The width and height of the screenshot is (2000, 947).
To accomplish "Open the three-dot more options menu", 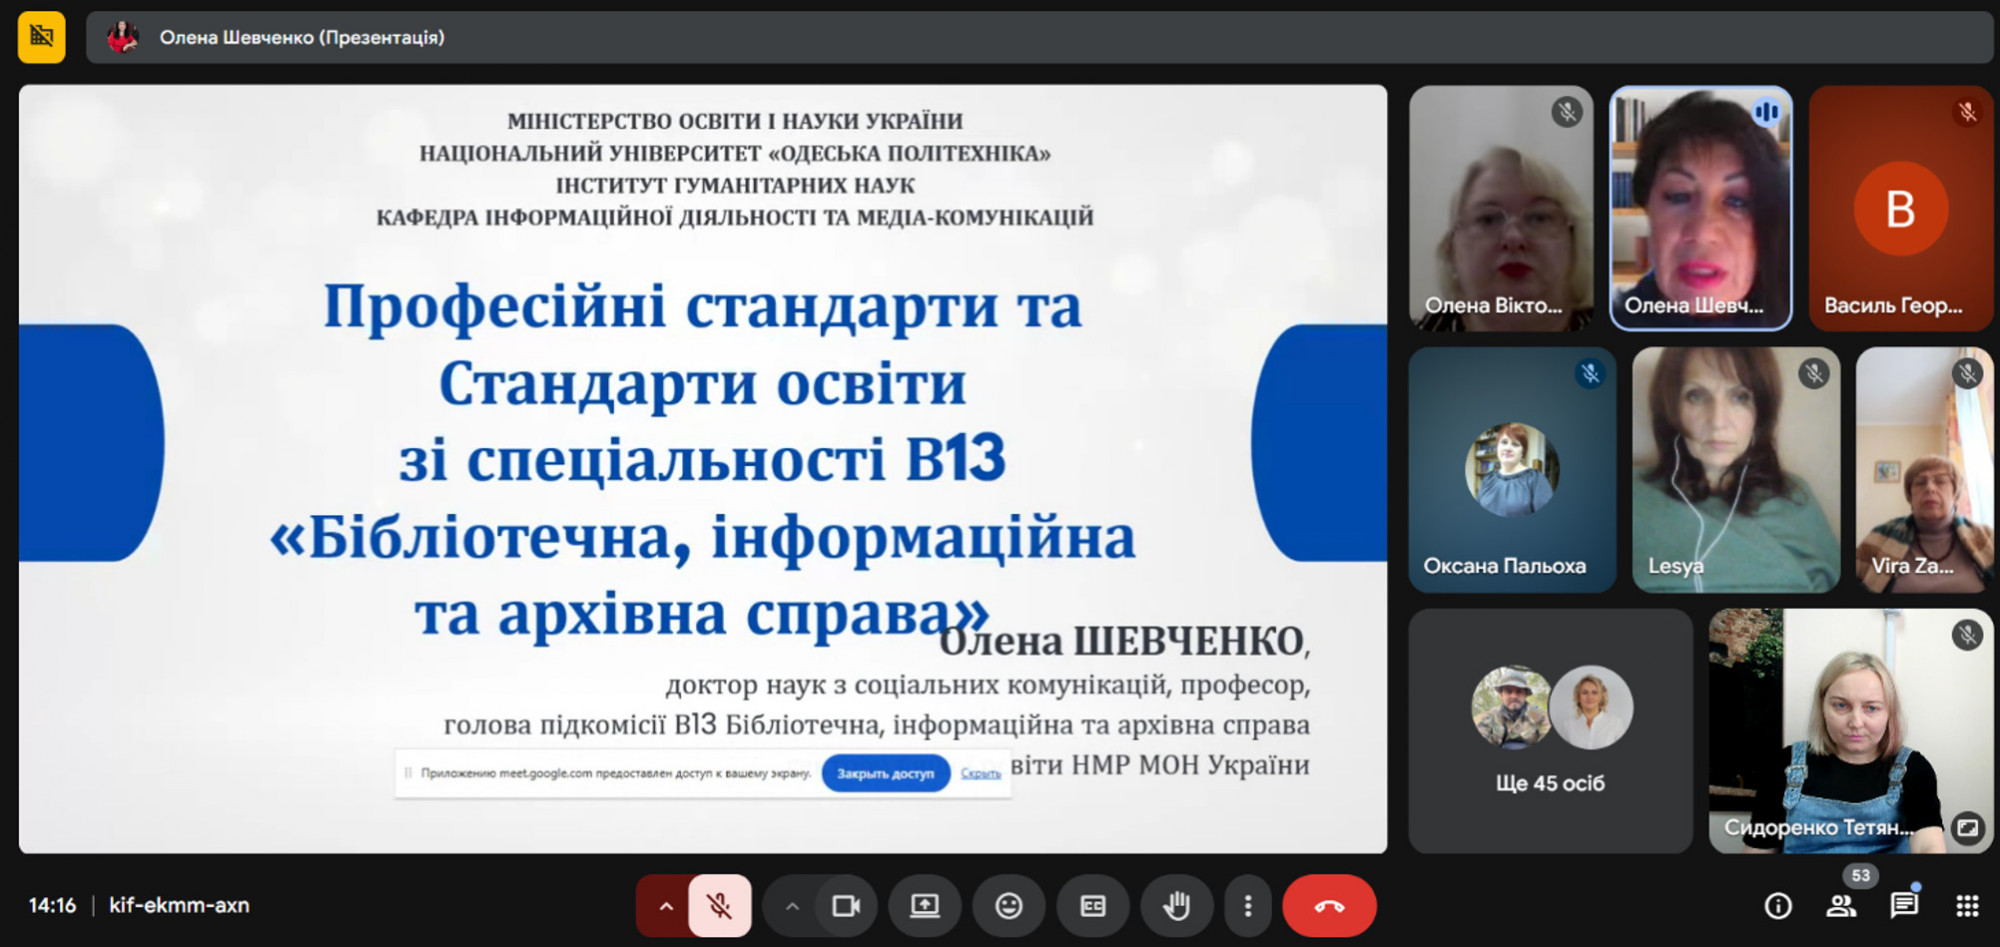I will pos(1247,906).
